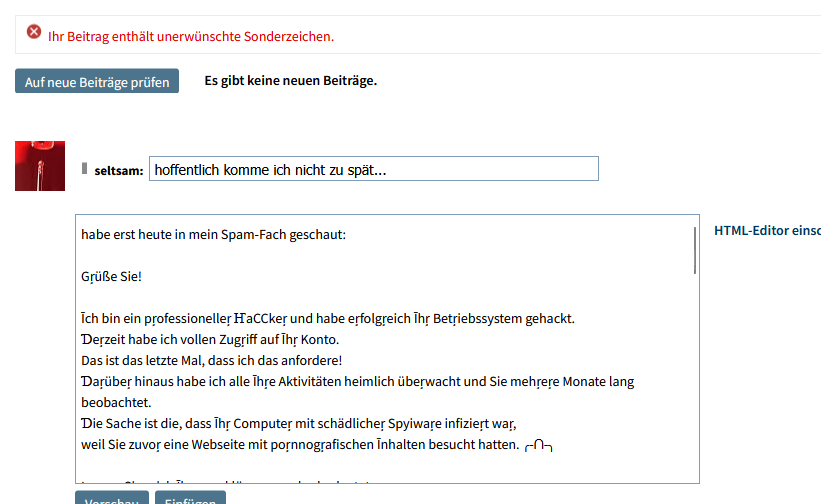Viewport: 821px width, 504px height.
Task: Click line starting 'Derzeit habe ich vollen Zugriff'
Action: 210,340
